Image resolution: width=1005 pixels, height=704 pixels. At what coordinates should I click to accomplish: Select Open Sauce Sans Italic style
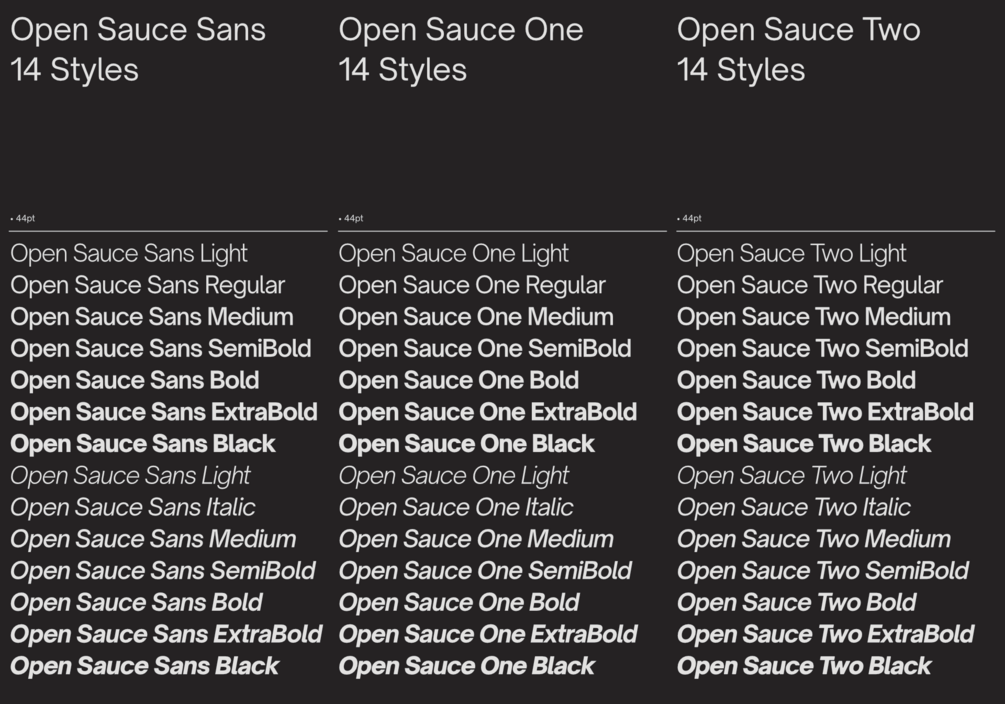pos(133,507)
